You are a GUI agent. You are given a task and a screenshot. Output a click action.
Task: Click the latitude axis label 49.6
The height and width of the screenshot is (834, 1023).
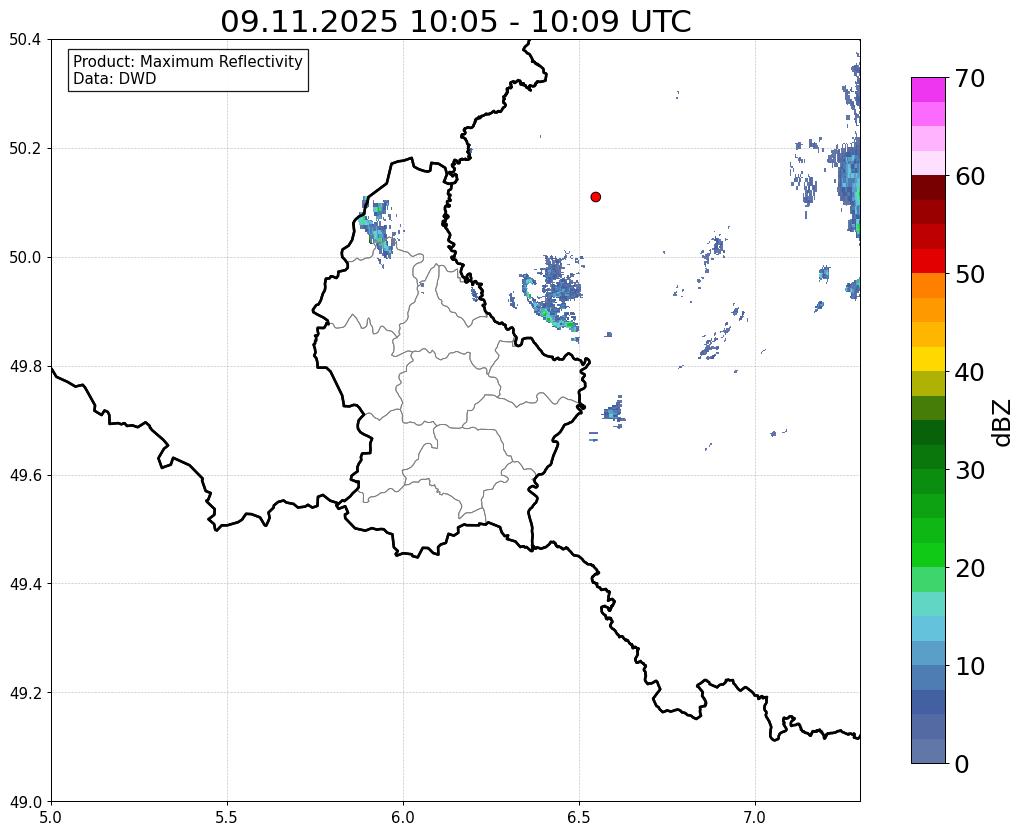click(x=25, y=476)
